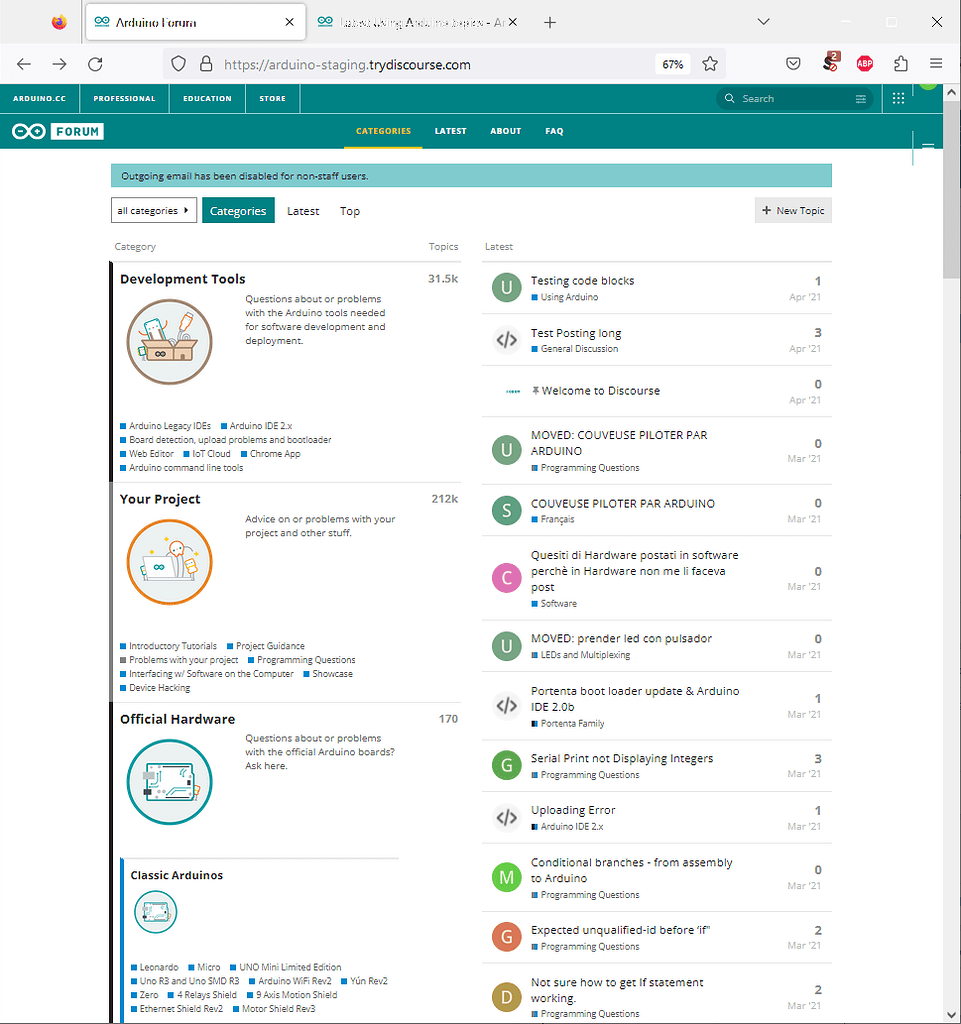Click the browser forward arrow
961x1024 pixels.
(59, 64)
